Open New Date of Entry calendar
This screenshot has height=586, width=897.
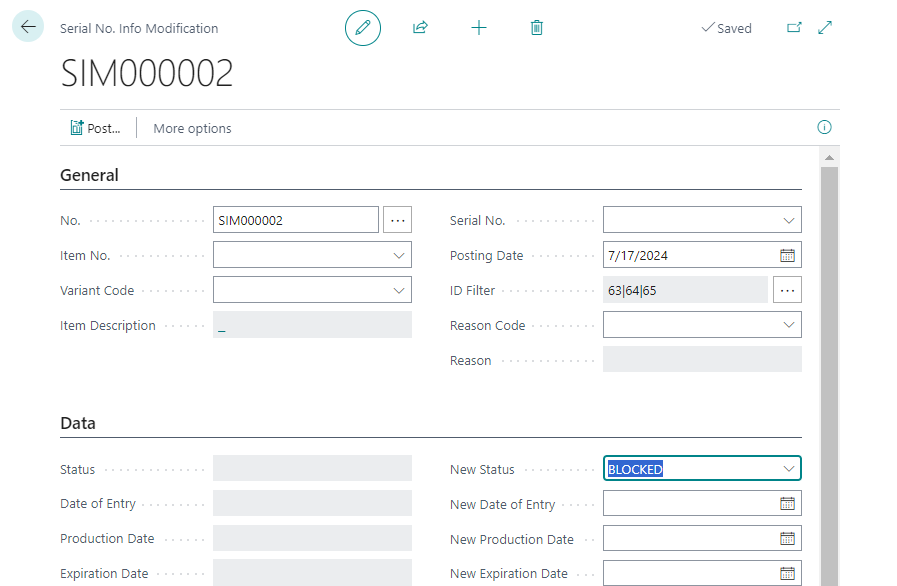(x=788, y=504)
